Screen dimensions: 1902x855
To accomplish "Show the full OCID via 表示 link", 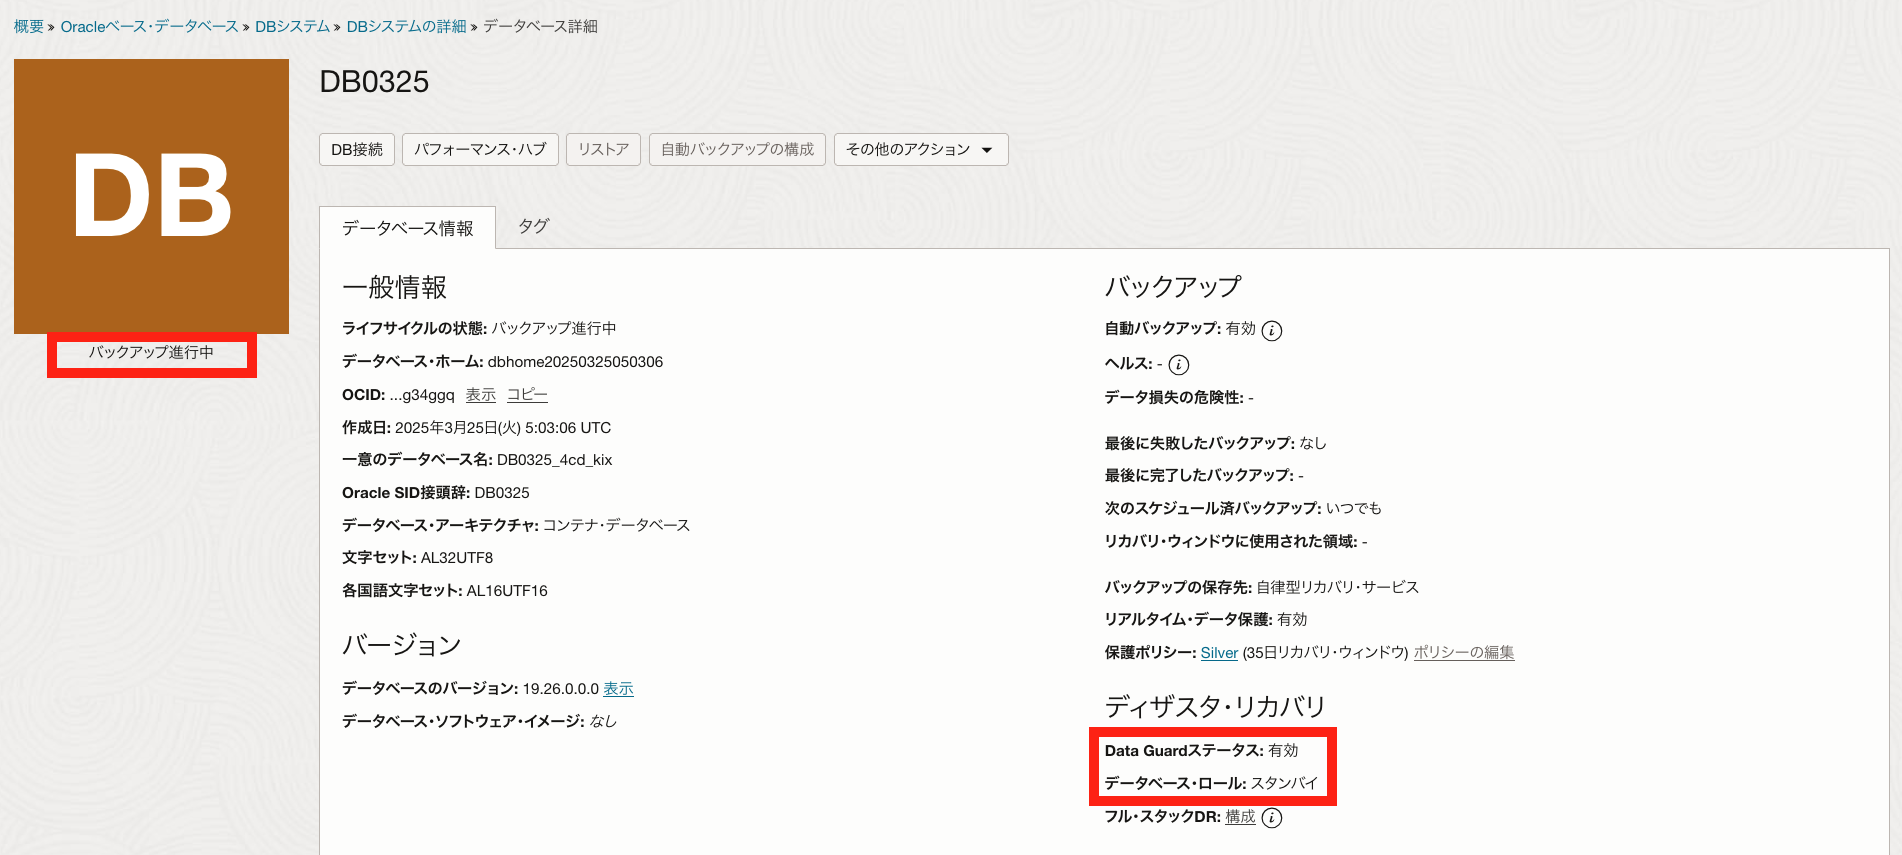I will coord(480,395).
